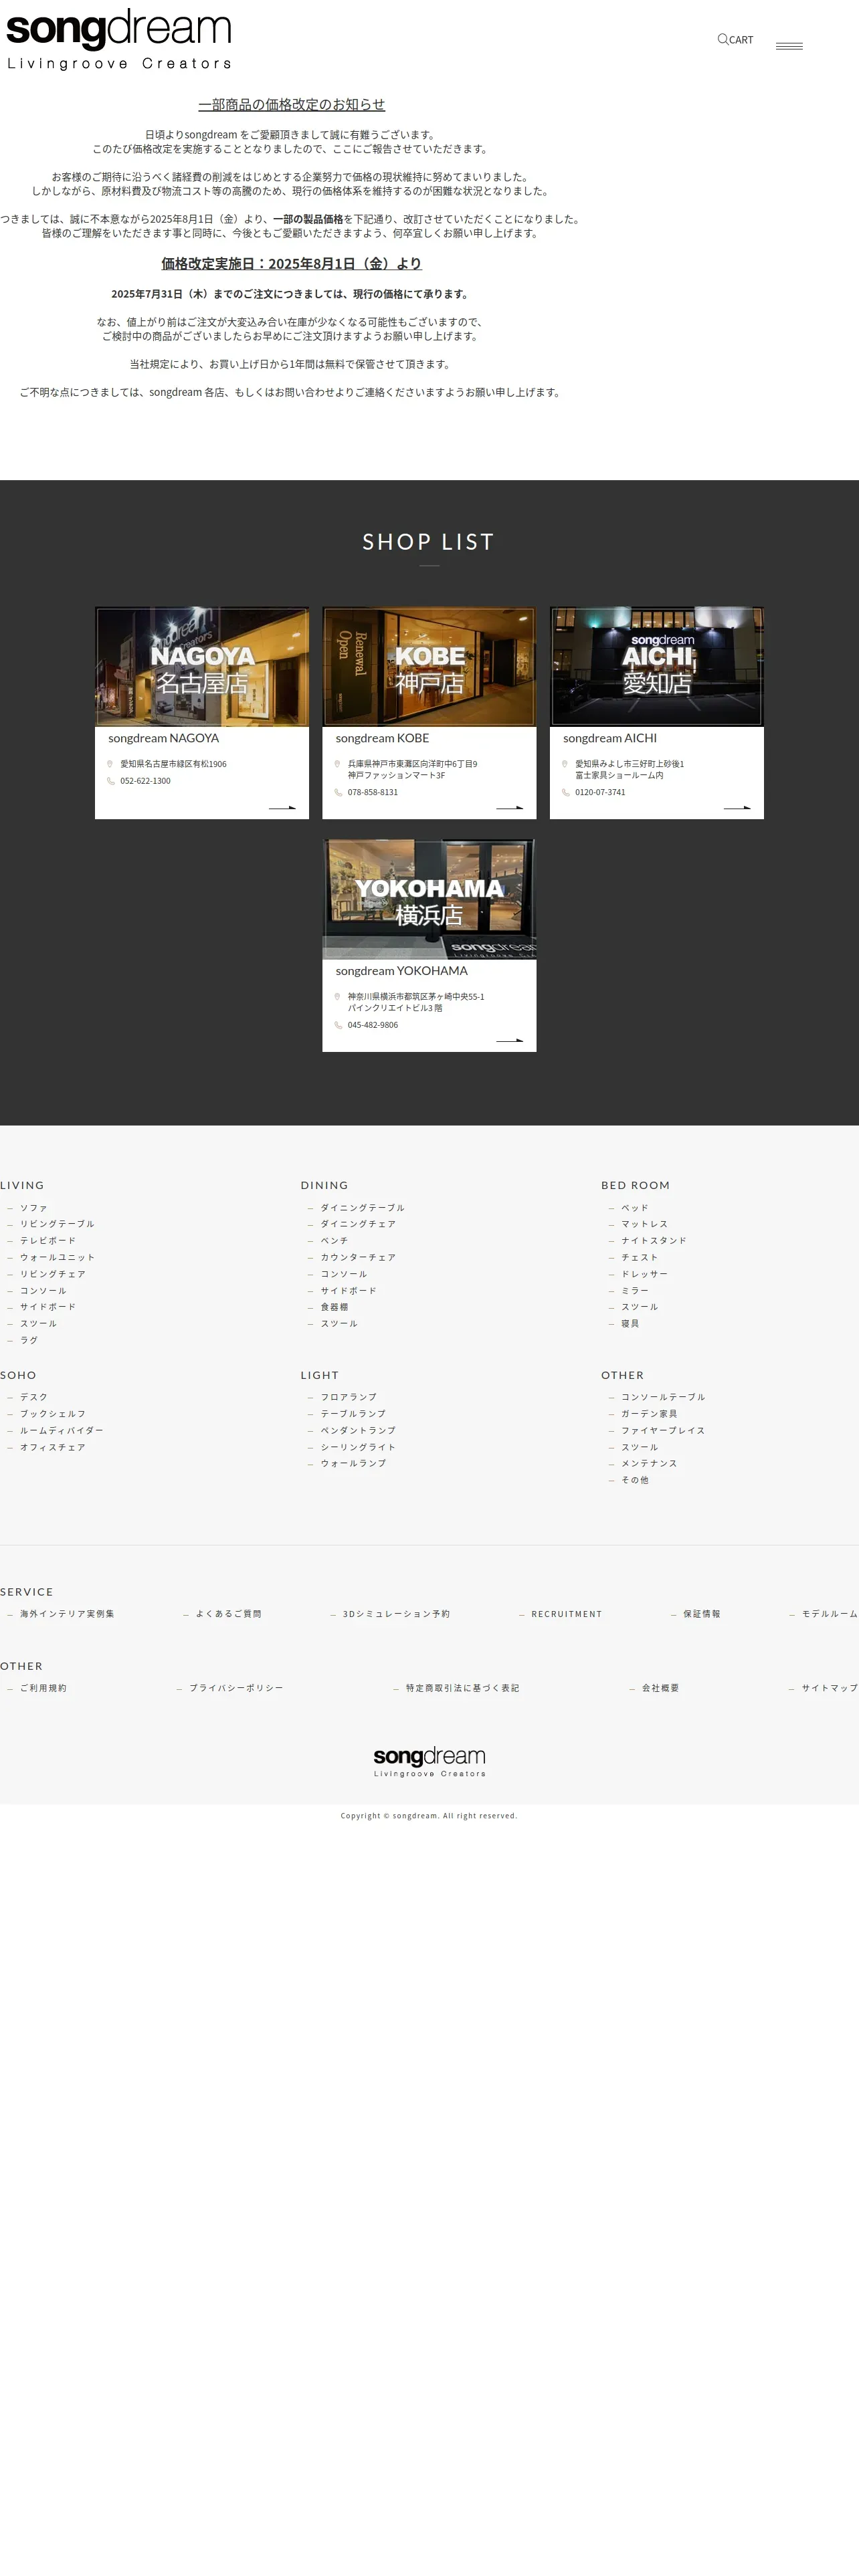Click the YOKOHAMA phone icon
The image size is (859, 2576).
click(338, 1025)
